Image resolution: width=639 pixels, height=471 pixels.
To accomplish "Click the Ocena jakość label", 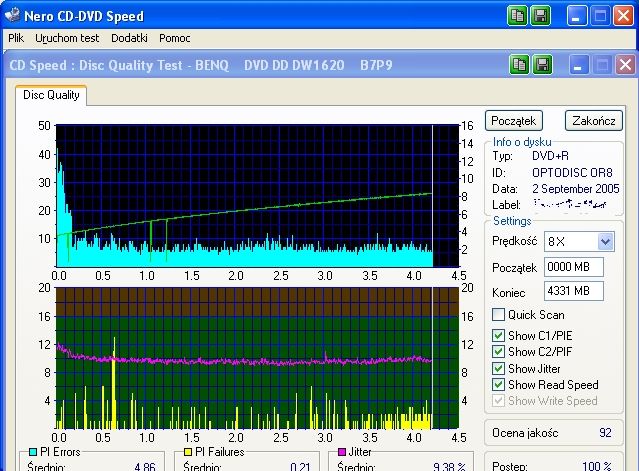I will coord(525,433).
